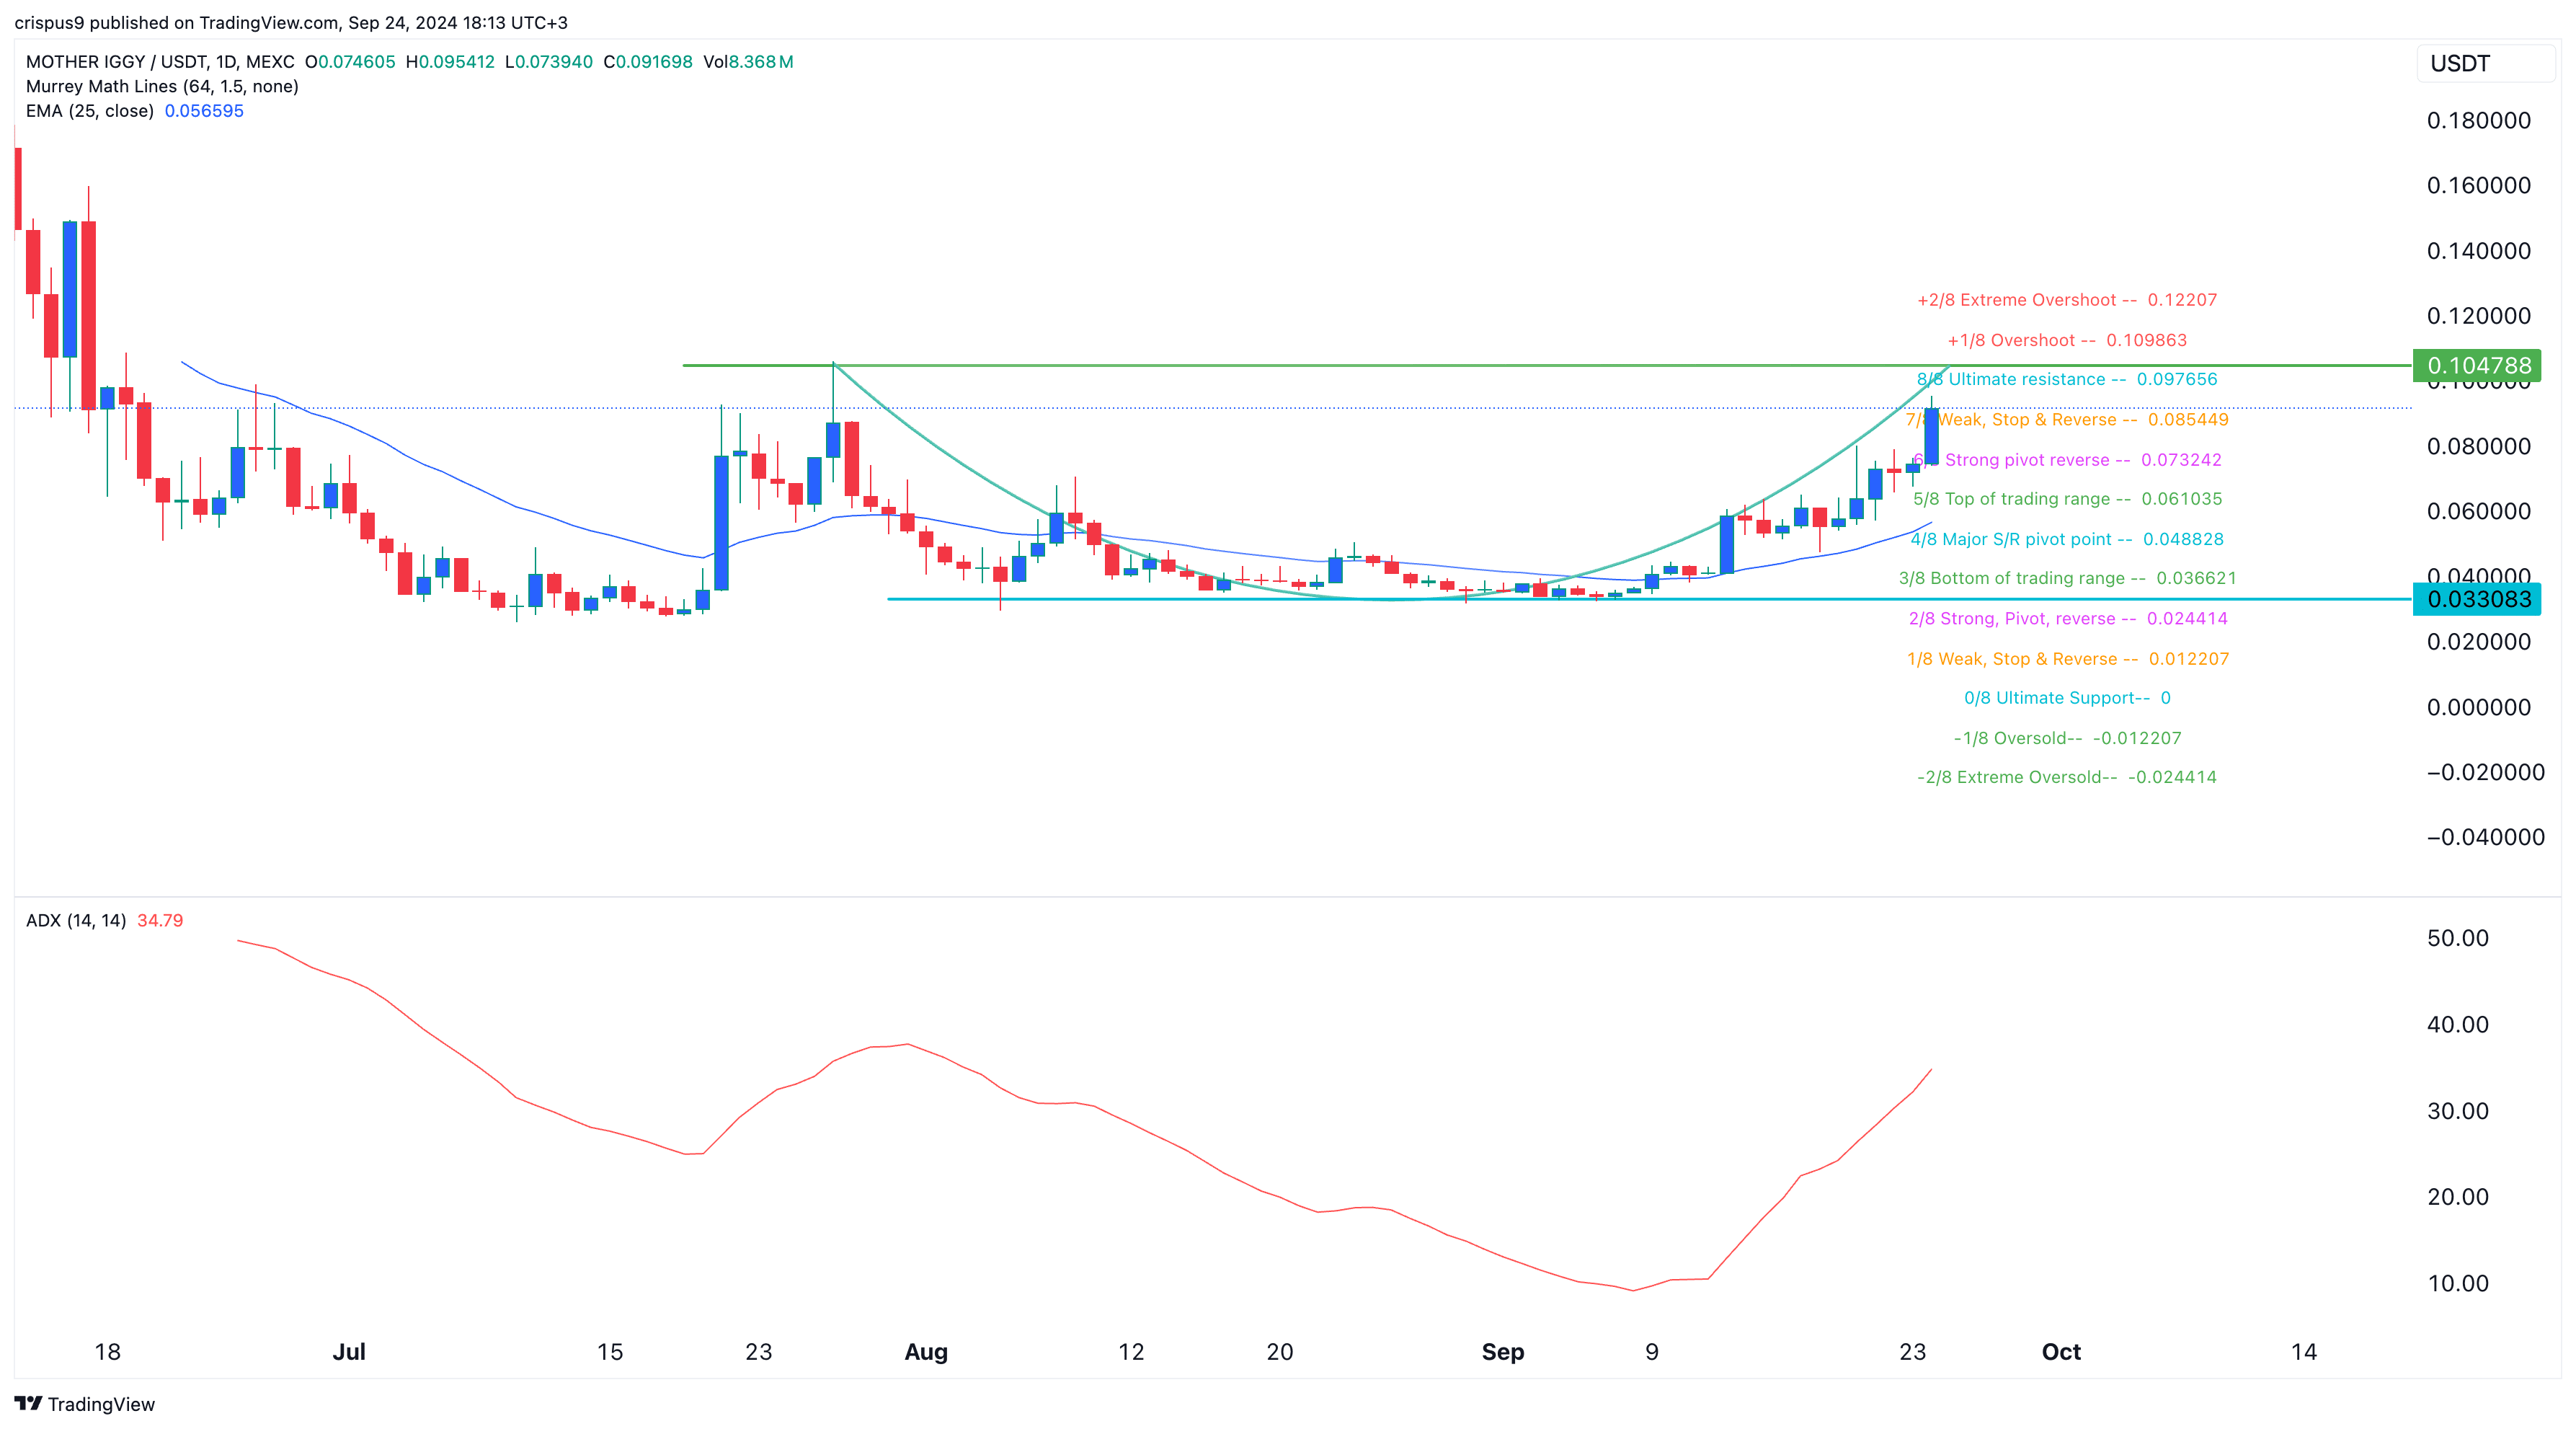This screenshot has width=2576, height=1429.
Task: Click the 0.180000 price axis value
Action: [x=2478, y=121]
